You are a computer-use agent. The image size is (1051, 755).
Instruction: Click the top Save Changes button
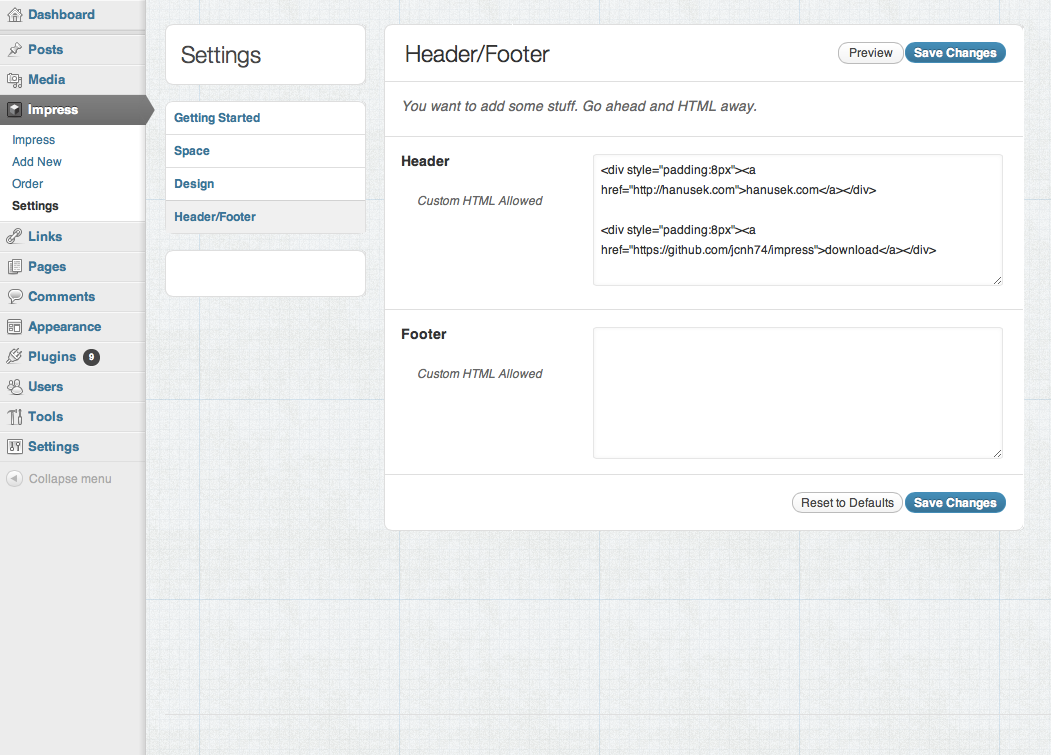click(x=955, y=53)
